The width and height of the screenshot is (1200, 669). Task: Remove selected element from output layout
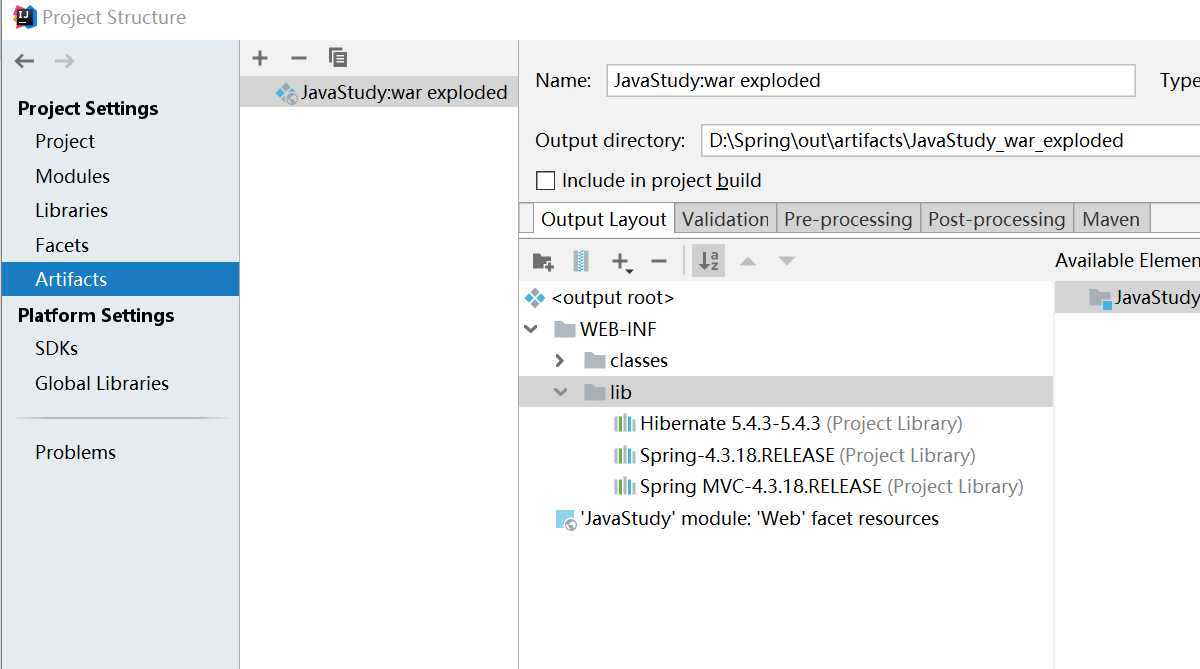tap(658, 261)
